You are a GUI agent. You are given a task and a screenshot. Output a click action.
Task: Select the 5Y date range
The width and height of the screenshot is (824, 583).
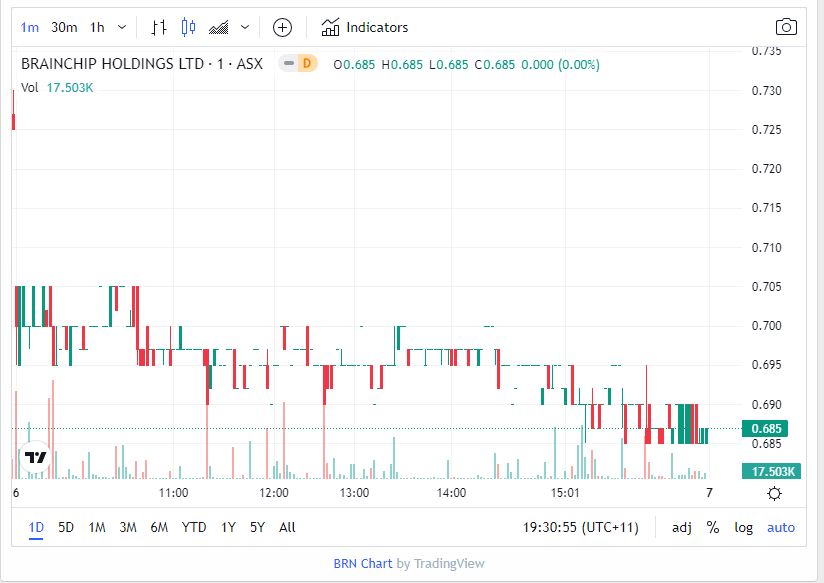[258, 527]
